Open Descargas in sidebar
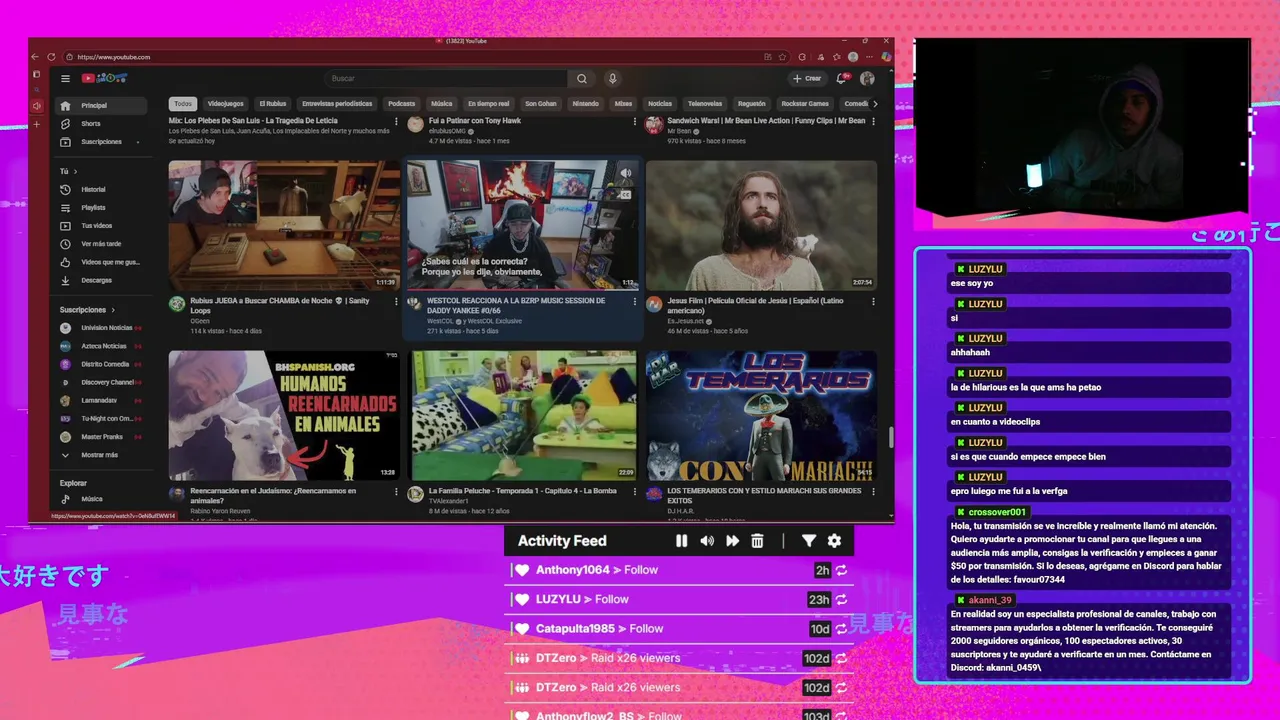This screenshot has width=1280, height=720. tap(100, 280)
